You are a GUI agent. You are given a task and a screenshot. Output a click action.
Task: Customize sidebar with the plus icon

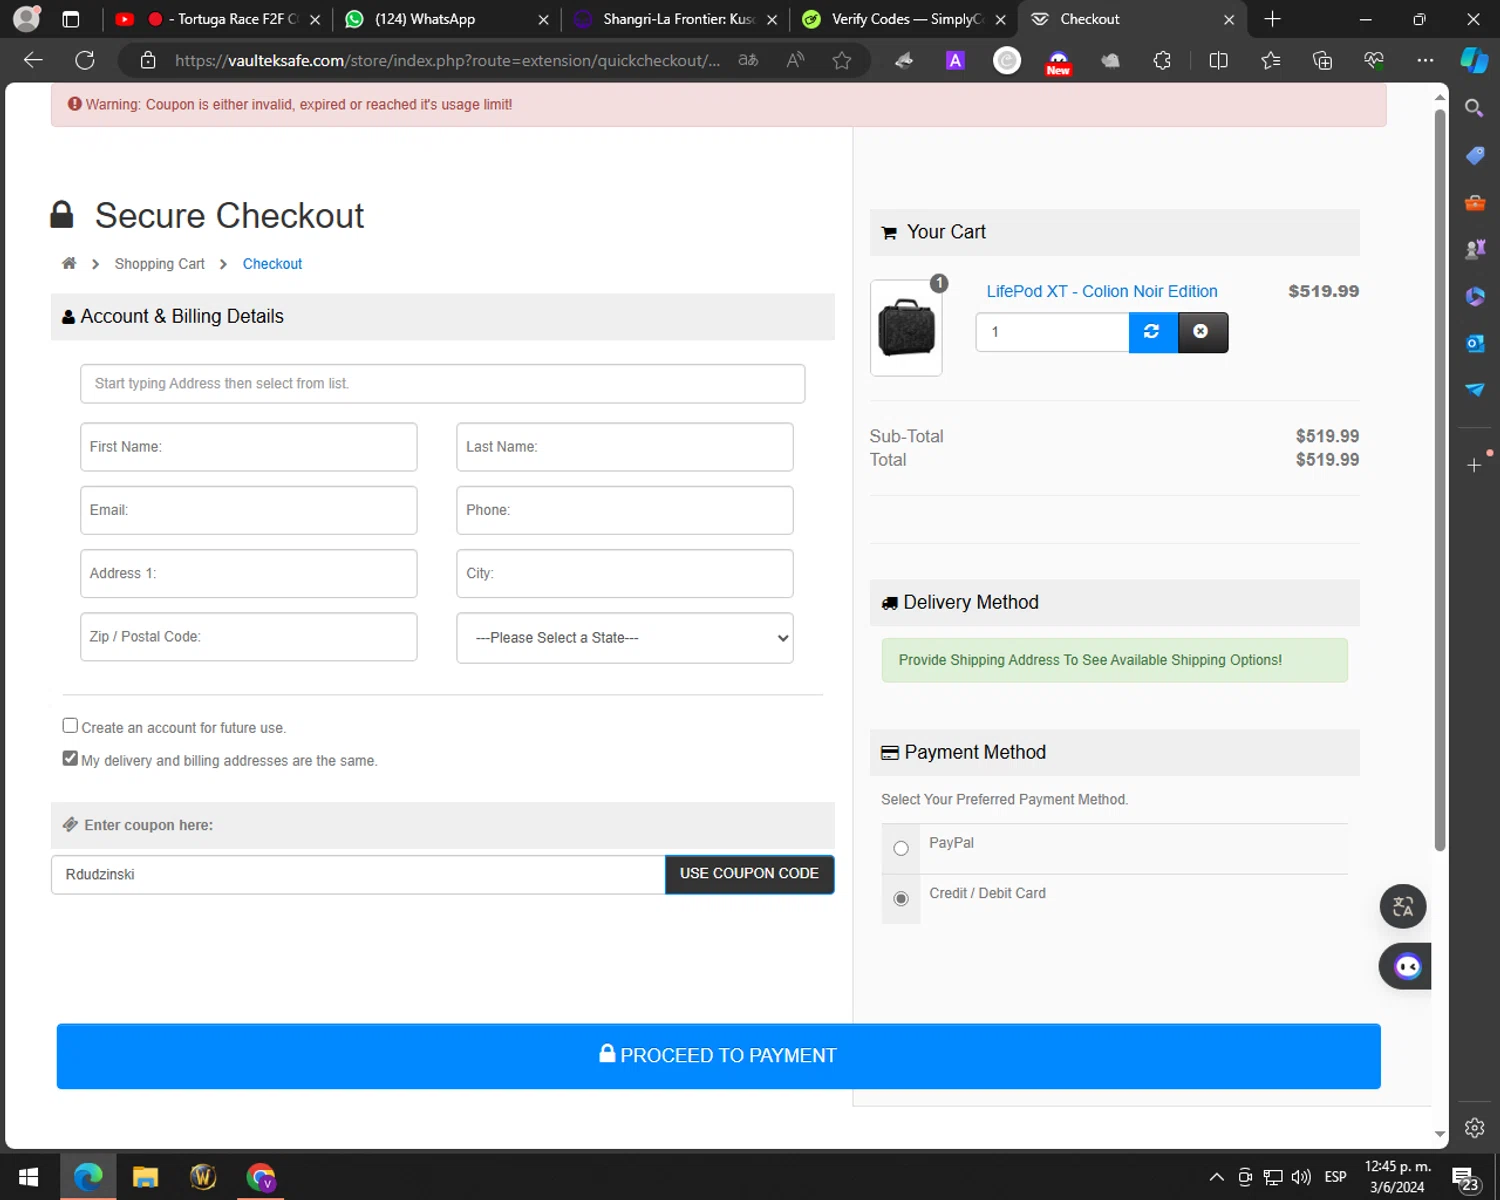[x=1474, y=465]
